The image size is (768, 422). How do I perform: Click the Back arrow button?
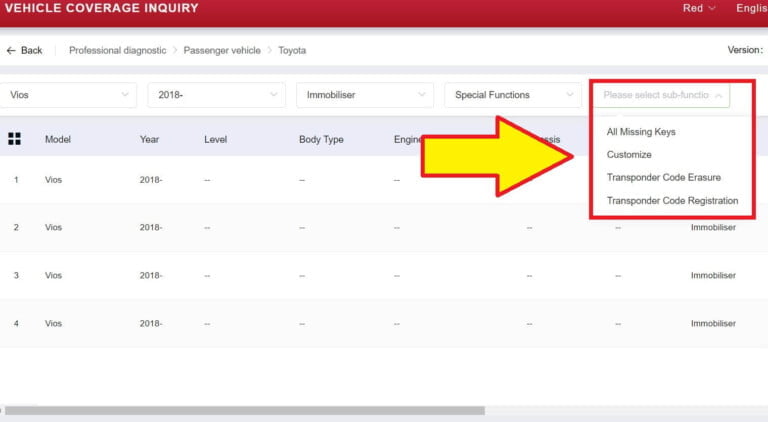pyautogui.click(x=24, y=50)
